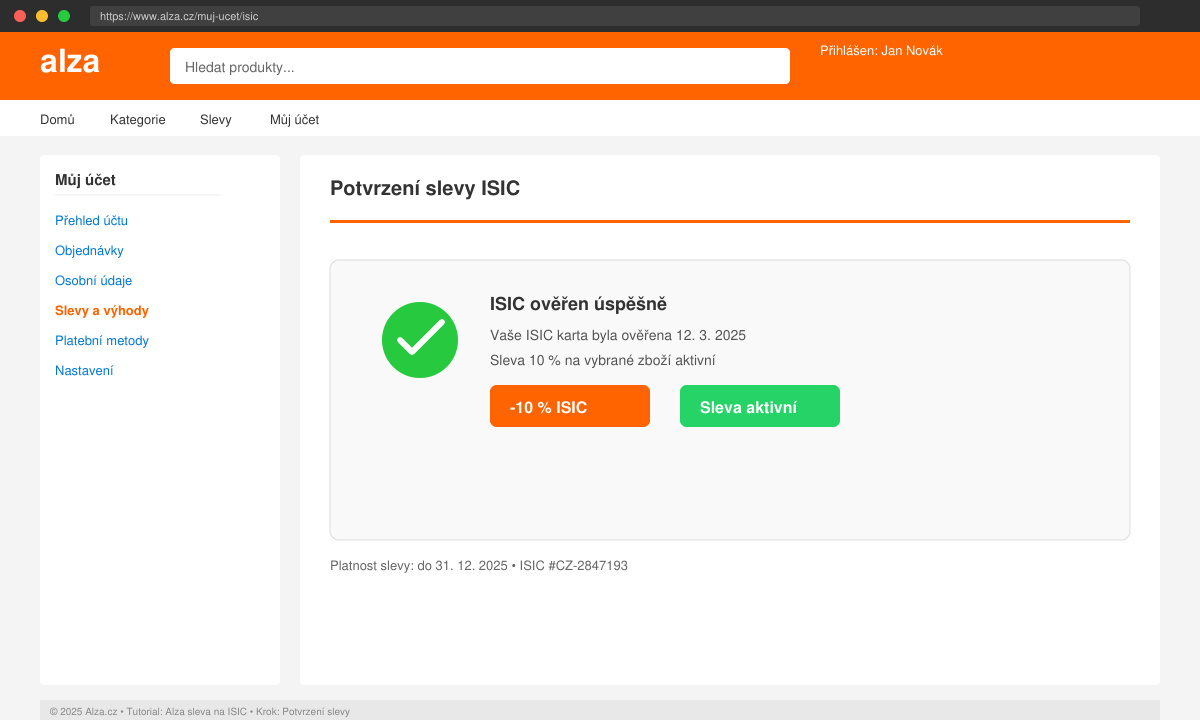Click the ISIC ověřen úspěšně title
This screenshot has width=1200, height=720.
[x=578, y=304]
